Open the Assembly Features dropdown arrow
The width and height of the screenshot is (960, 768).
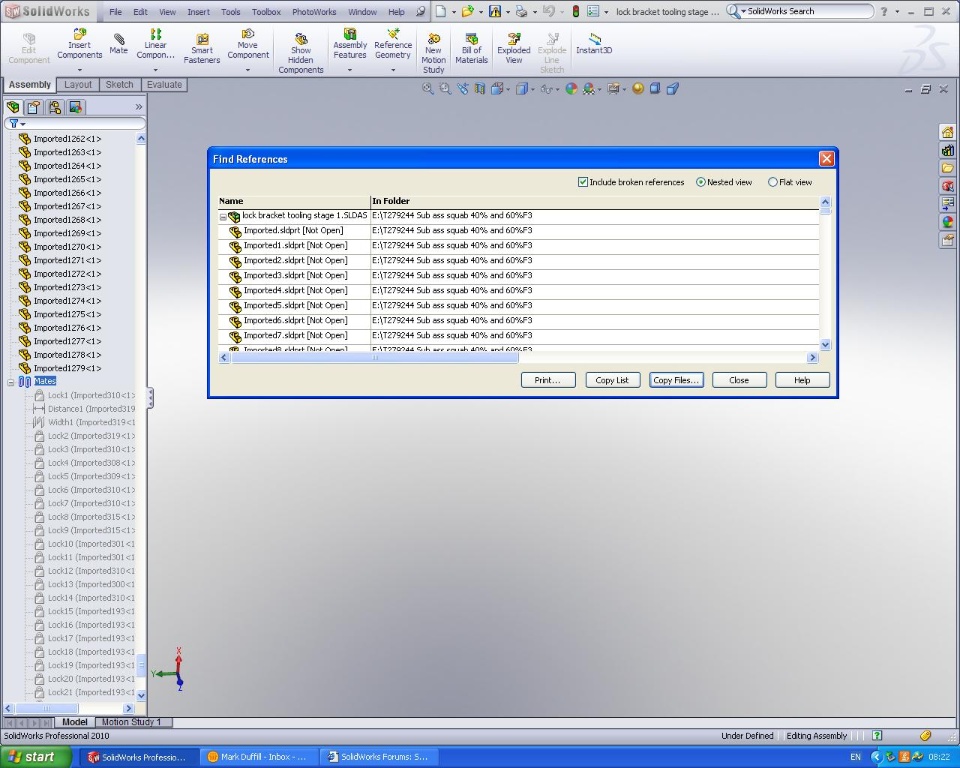[x=350, y=70]
